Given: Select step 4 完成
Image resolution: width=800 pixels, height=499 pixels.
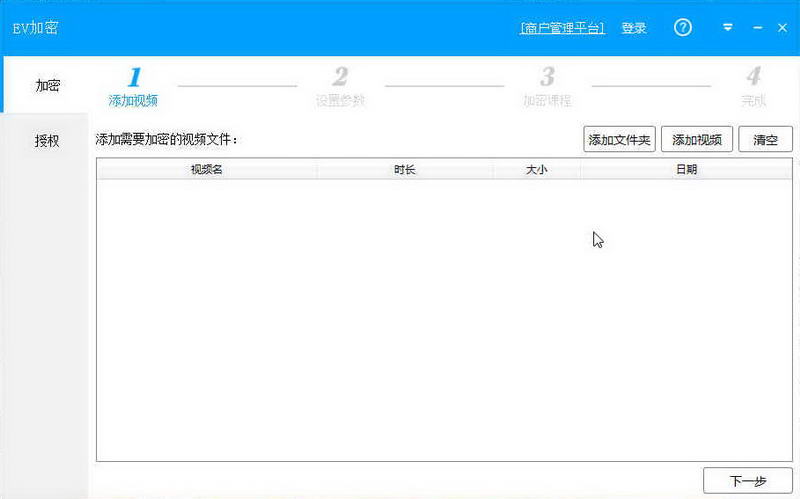Looking at the screenshot, I should pyautogui.click(x=754, y=87).
